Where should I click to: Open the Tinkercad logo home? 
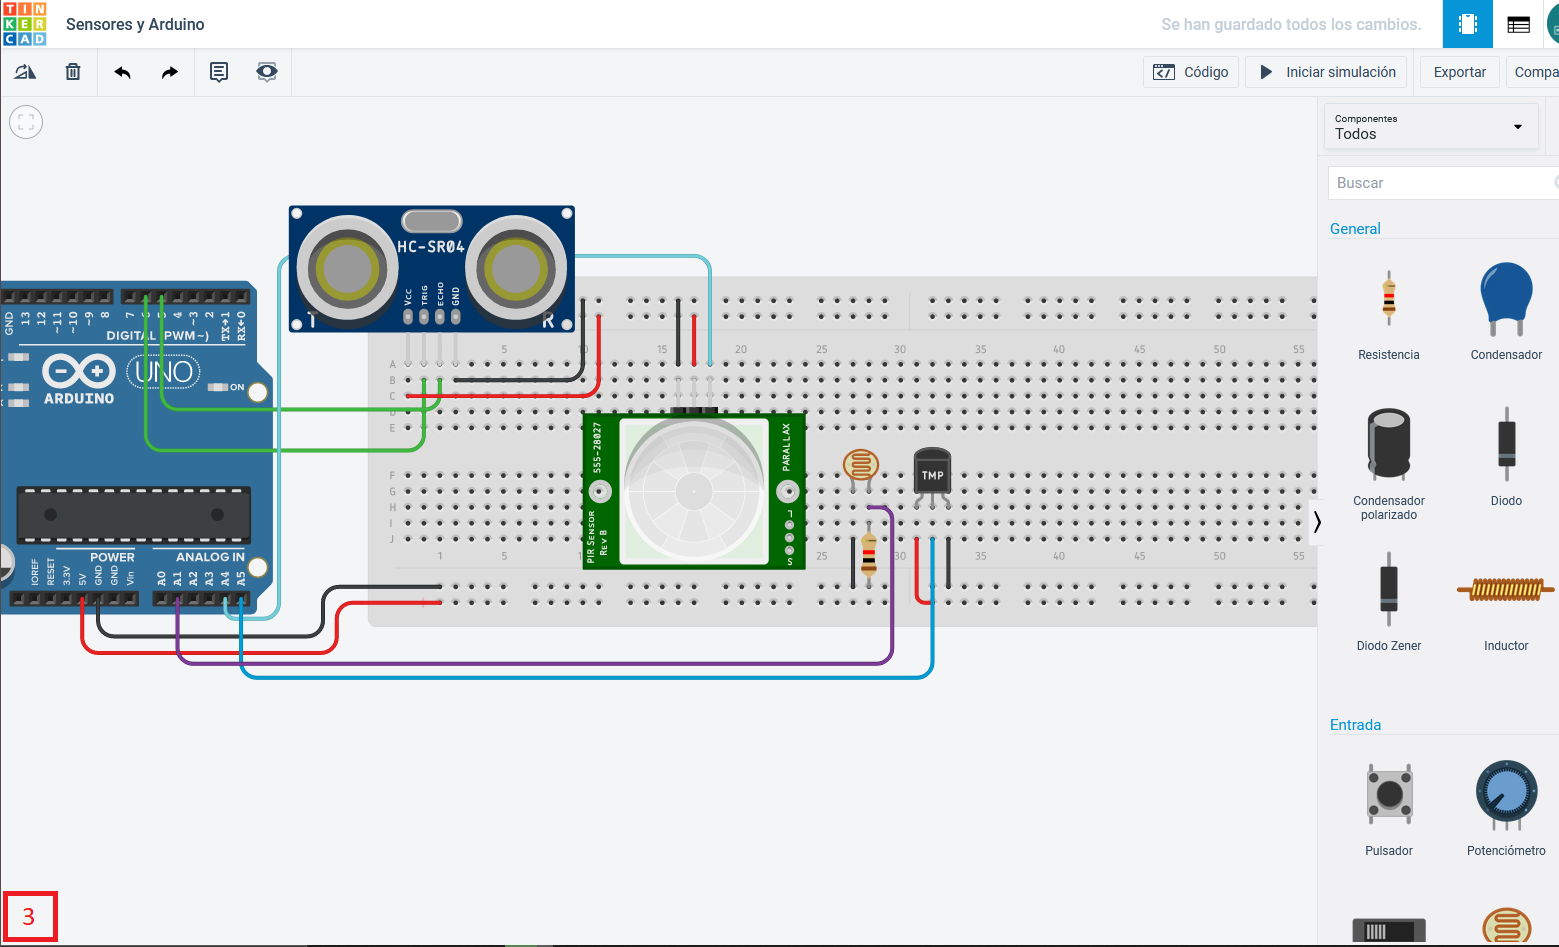point(24,24)
